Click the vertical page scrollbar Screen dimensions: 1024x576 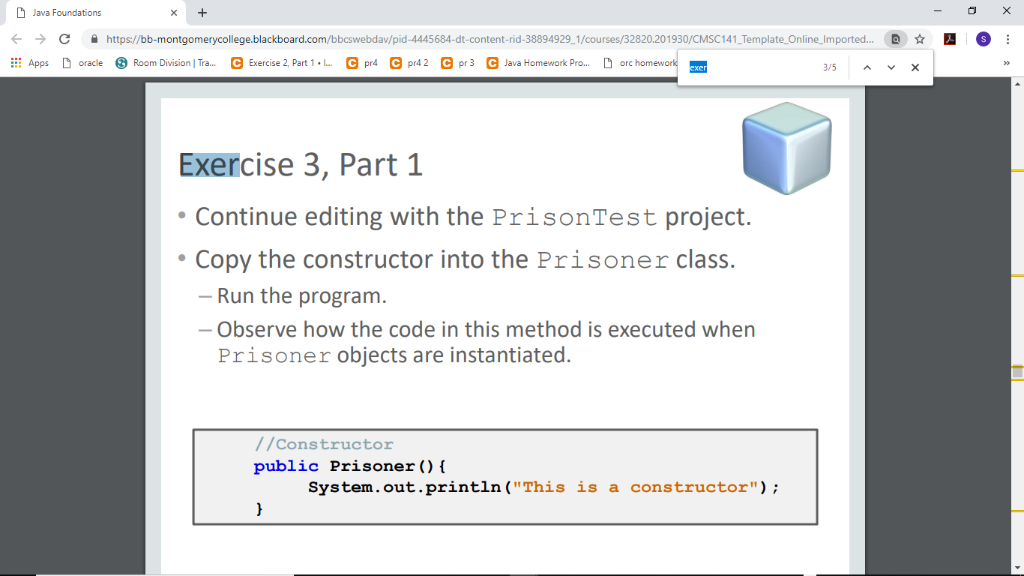(1018, 300)
